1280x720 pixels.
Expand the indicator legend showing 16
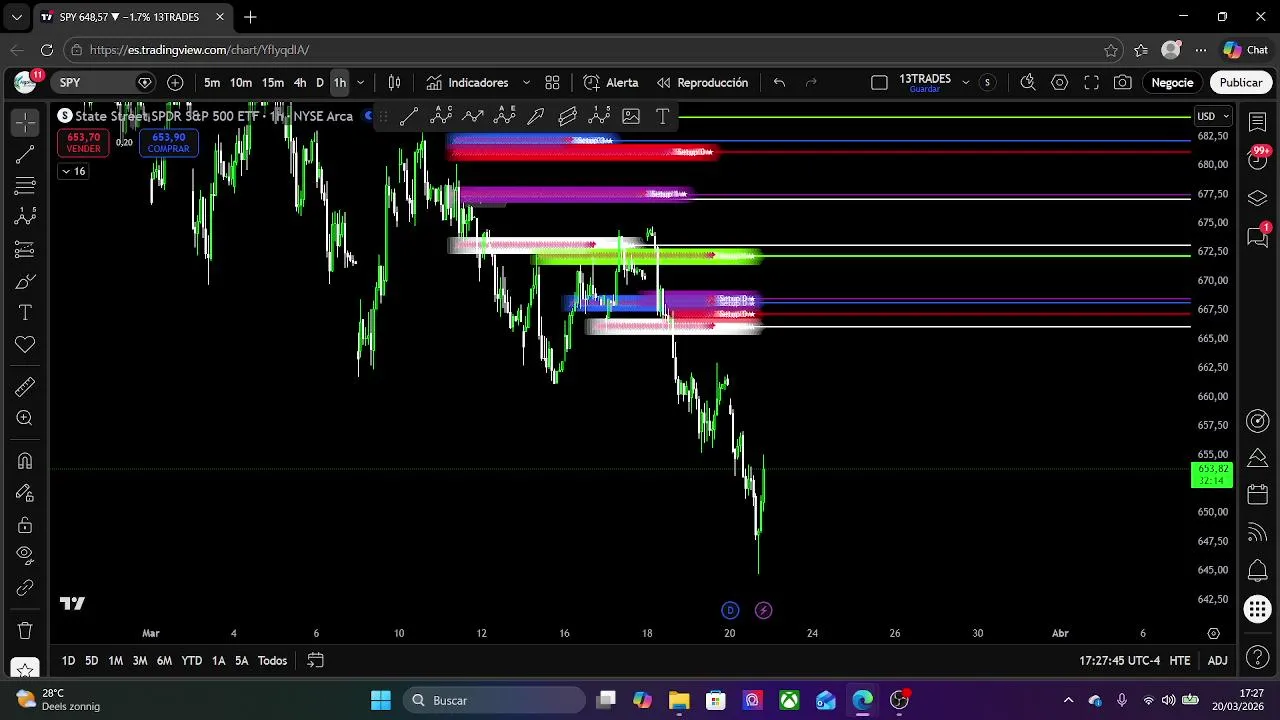[x=73, y=171]
